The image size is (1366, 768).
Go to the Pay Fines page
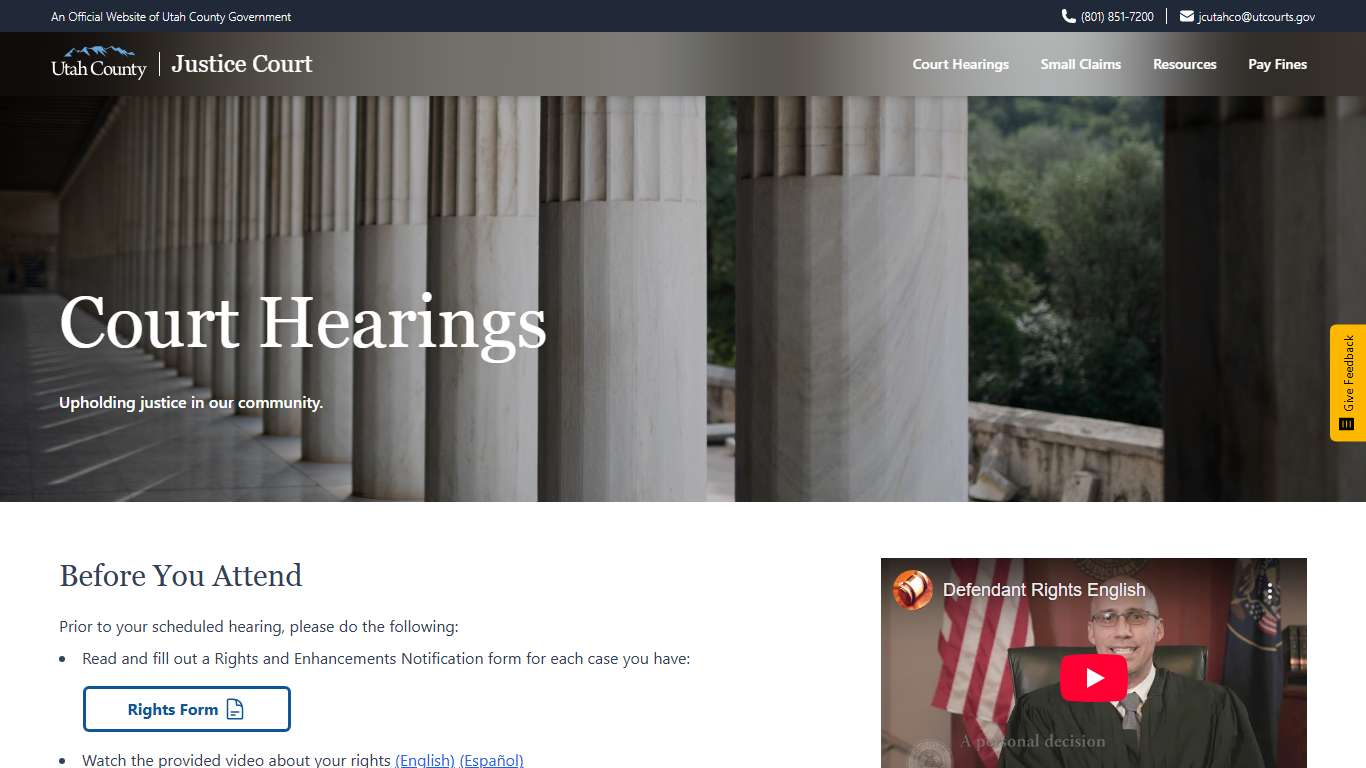[x=1277, y=64]
